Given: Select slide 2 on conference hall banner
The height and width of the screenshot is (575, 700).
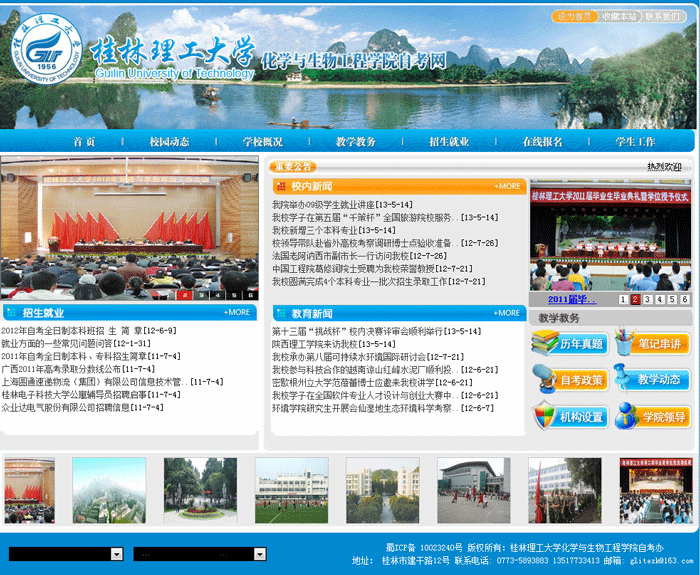Looking at the screenshot, I should click(185, 295).
